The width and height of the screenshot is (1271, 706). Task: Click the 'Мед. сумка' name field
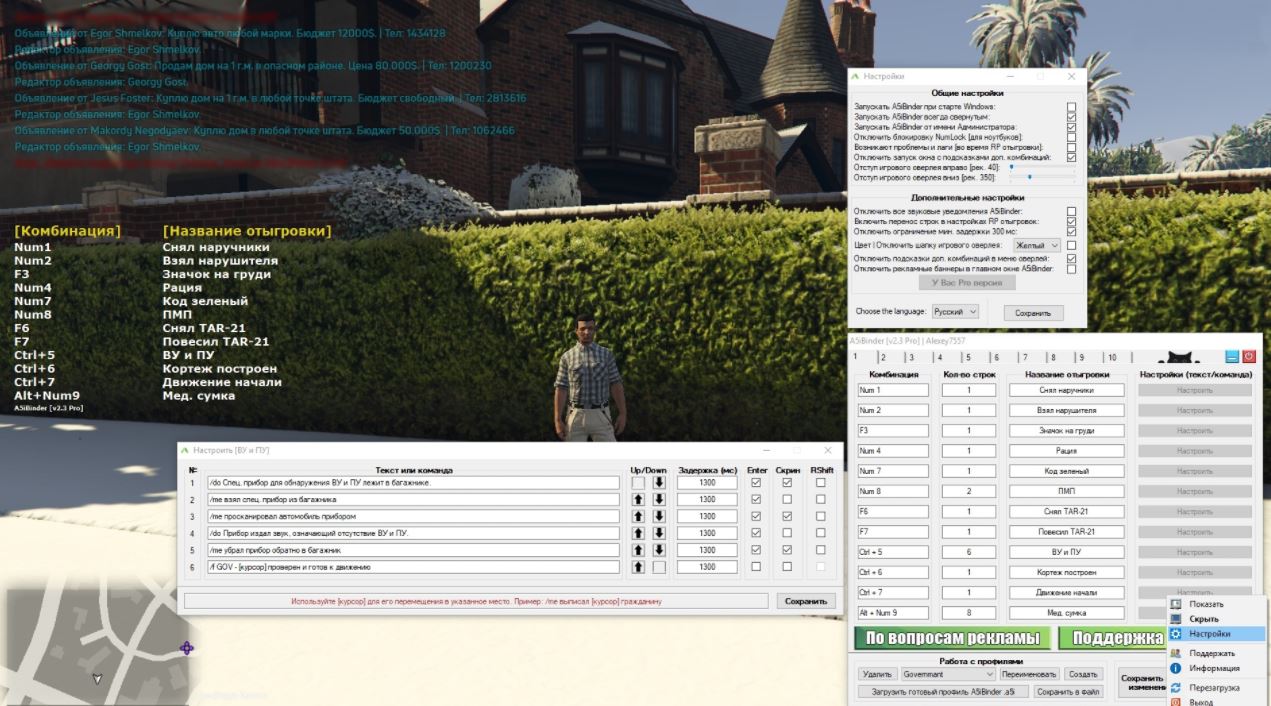tap(1067, 613)
